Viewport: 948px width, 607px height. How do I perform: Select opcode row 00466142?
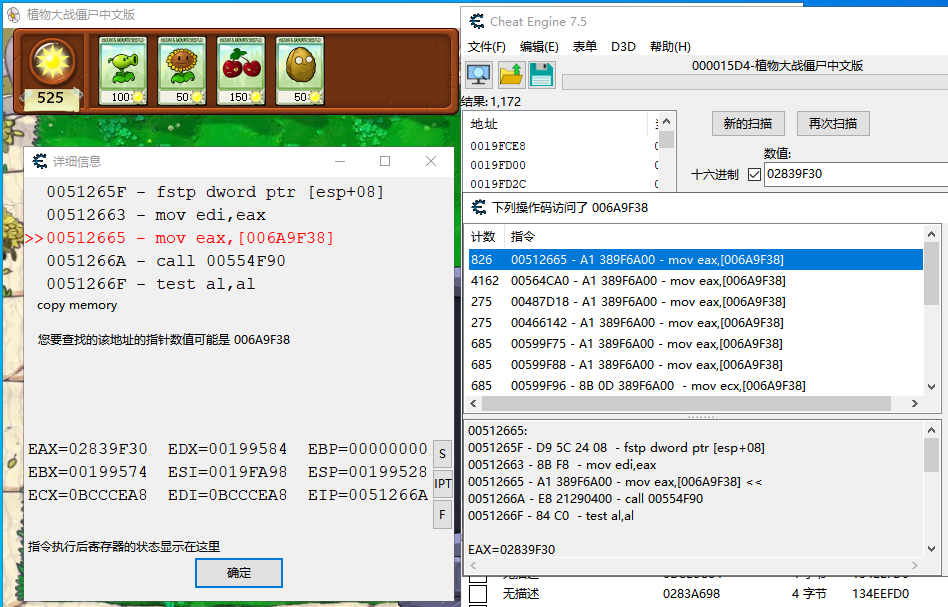tap(695, 323)
